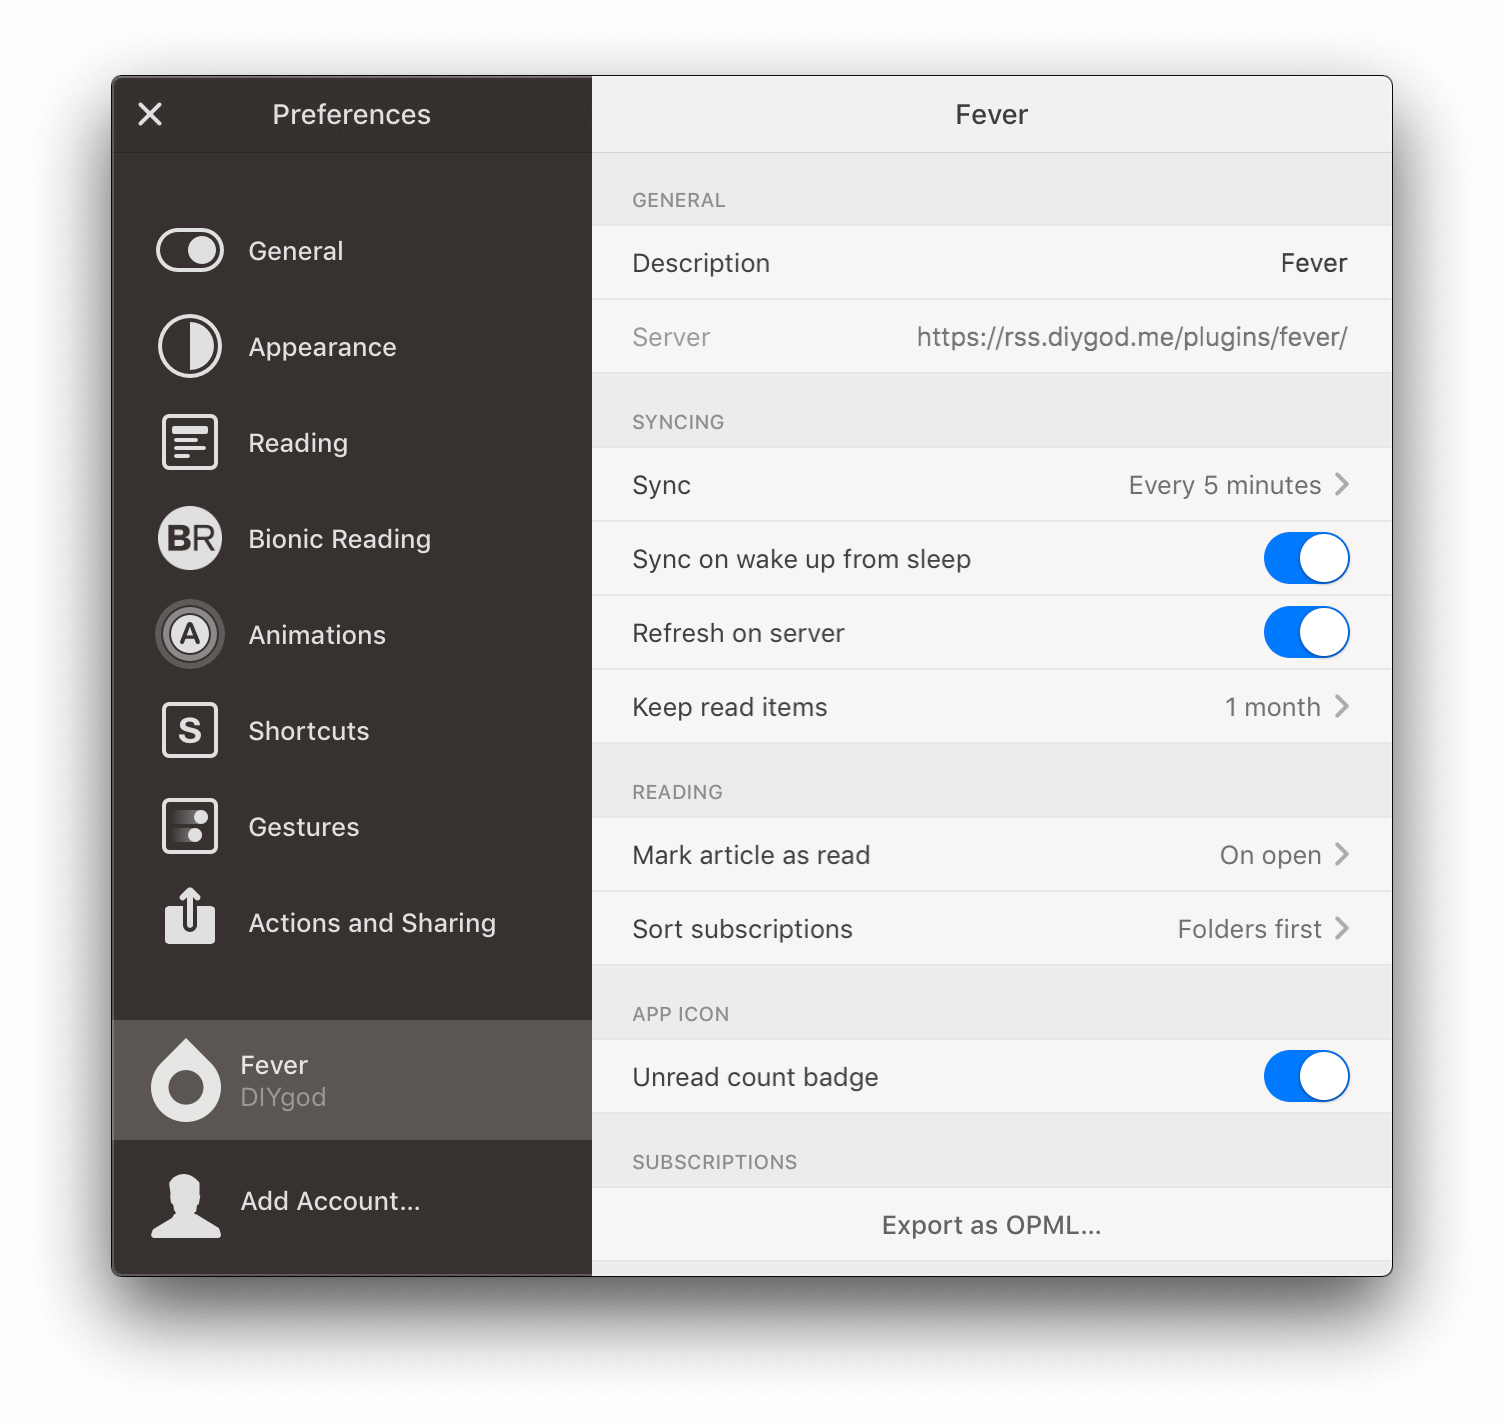Click the Gestures sliders icon
The image size is (1504, 1424).
[x=190, y=826]
